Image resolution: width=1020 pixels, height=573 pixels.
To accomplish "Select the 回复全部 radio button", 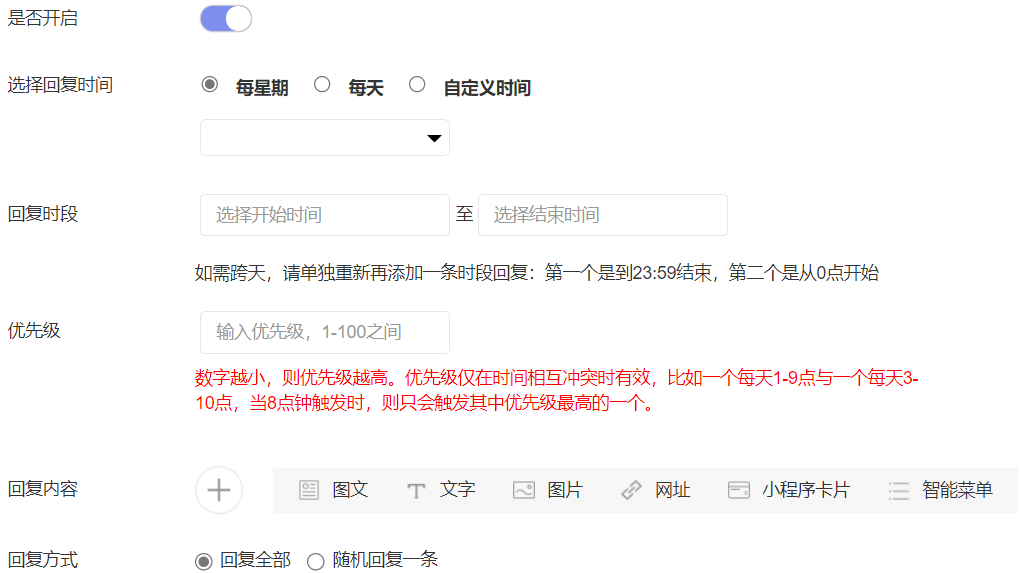I will pyautogui.click(x=204, y=561).
